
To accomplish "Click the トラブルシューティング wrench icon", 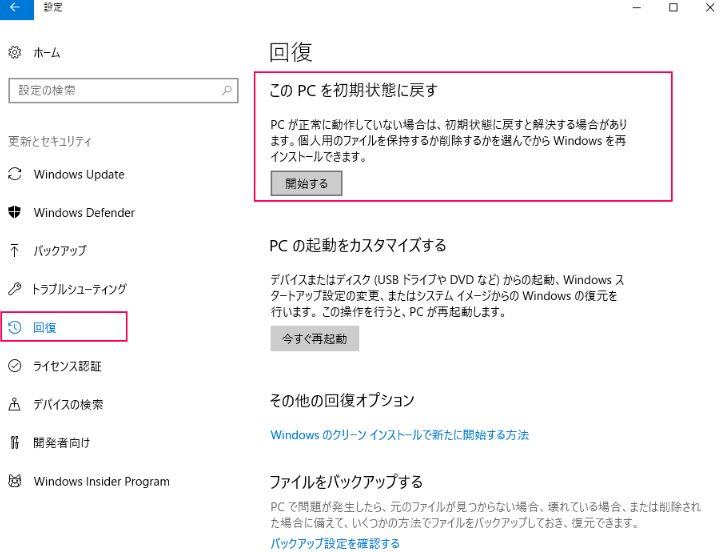I will (15, 289).
